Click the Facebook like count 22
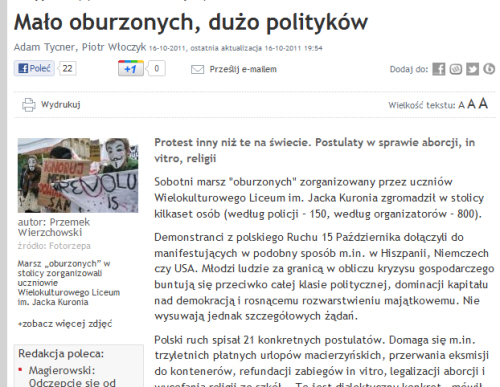Image resolution: width=500 pixels, height=387 pixels. [x=67, y=69]
